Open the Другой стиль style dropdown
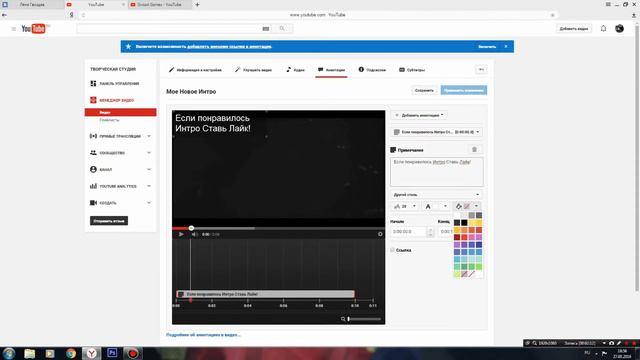 [x=436, y=195]
